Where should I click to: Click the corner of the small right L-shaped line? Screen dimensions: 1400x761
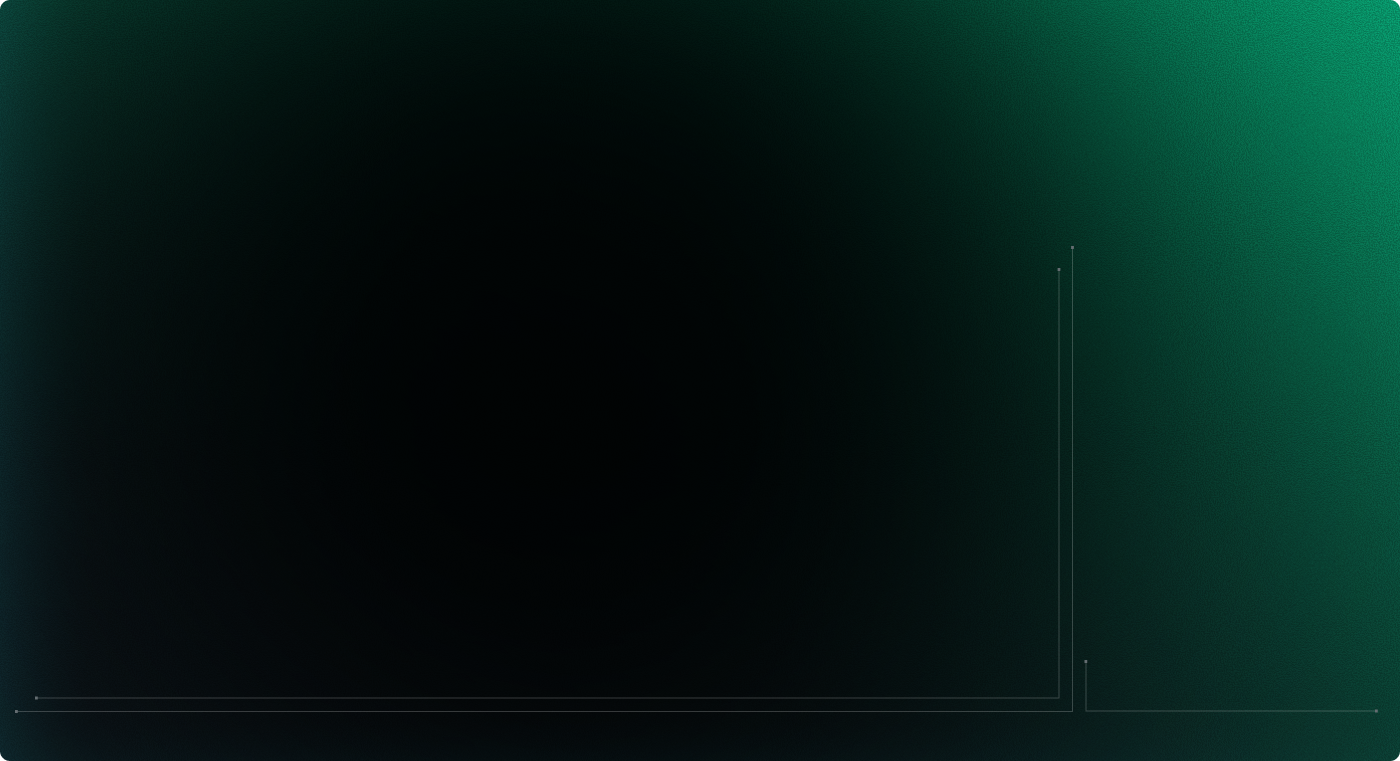(1086, 711)
